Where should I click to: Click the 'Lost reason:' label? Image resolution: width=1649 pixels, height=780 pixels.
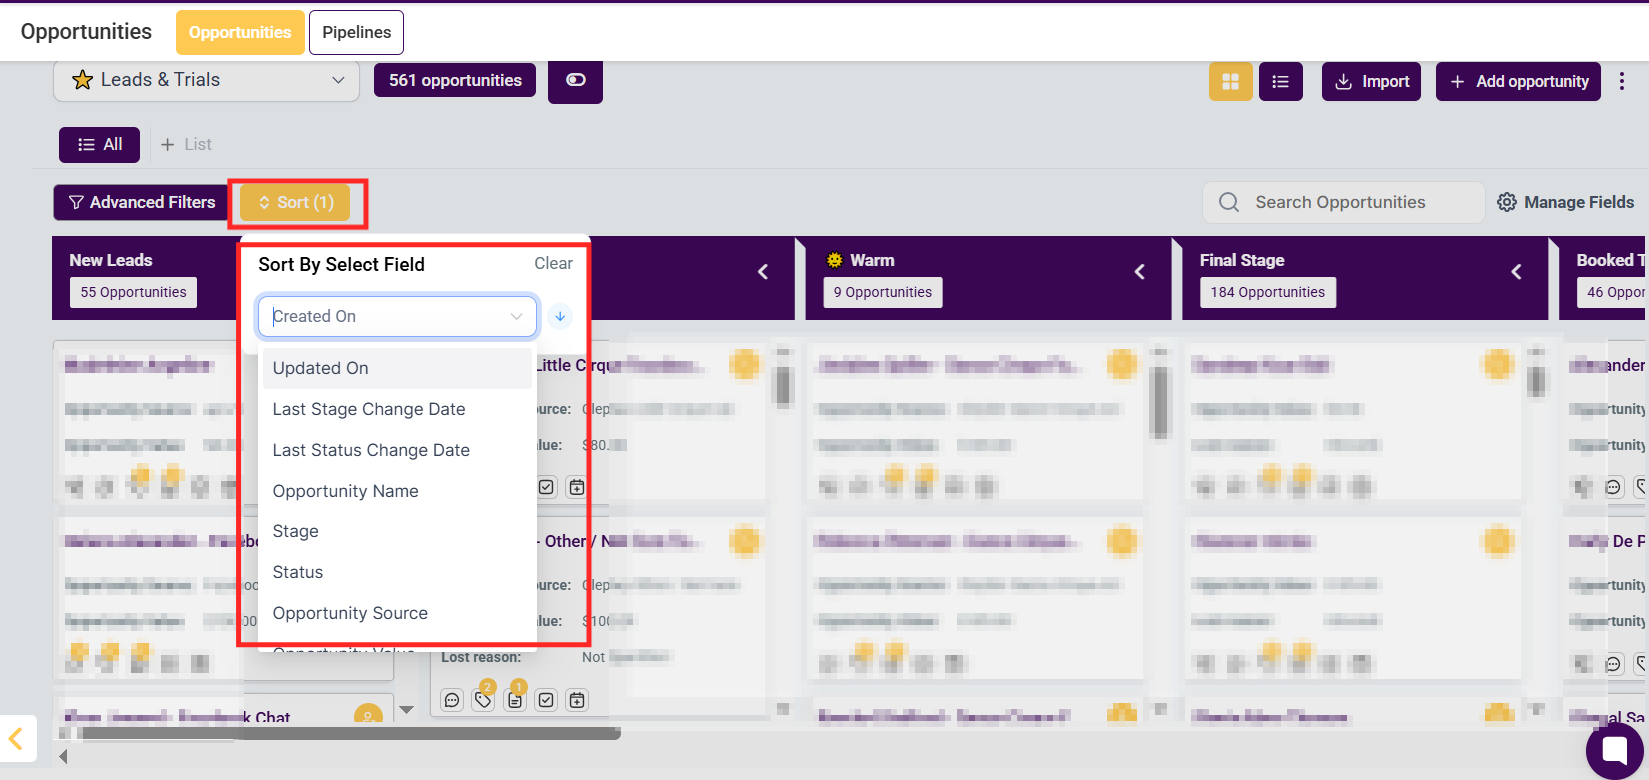[x=481, y=657]
